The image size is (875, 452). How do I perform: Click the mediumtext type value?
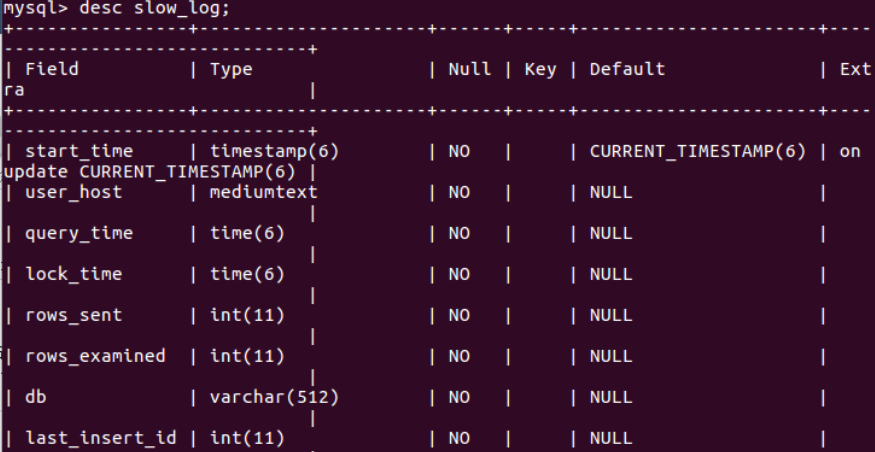[x=263, y=192]
